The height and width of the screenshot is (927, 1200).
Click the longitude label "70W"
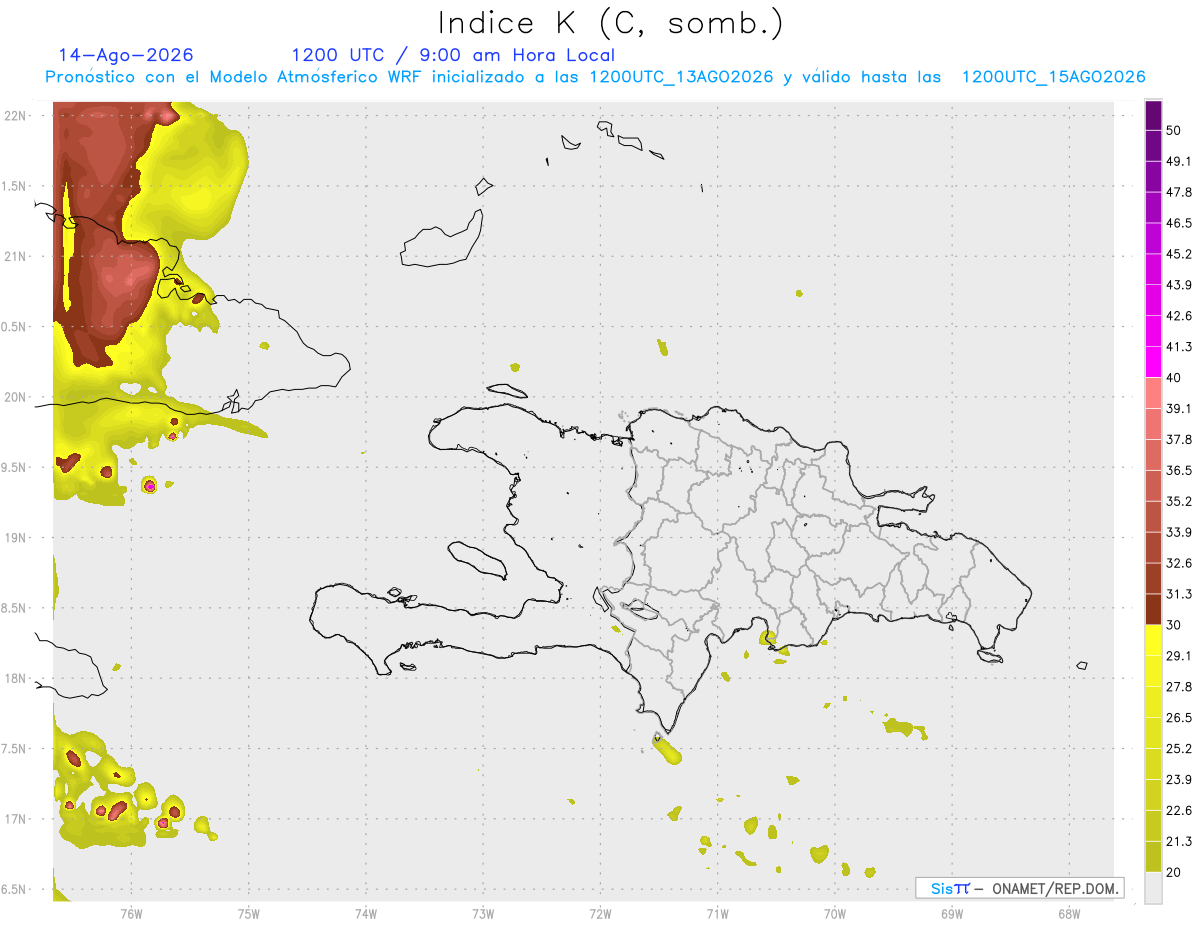[835, 913]
